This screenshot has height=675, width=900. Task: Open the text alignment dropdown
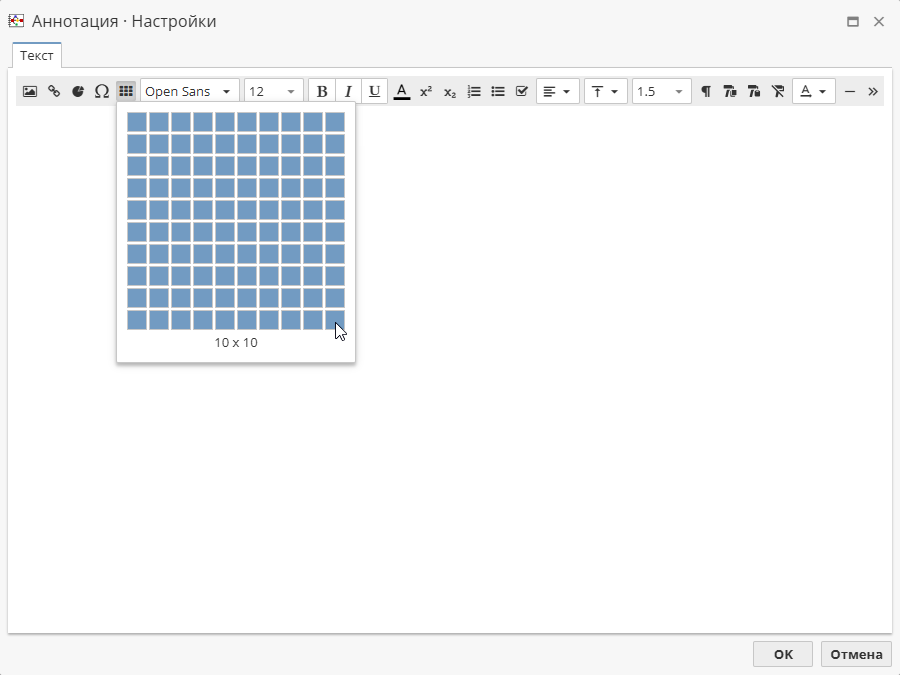558,91
